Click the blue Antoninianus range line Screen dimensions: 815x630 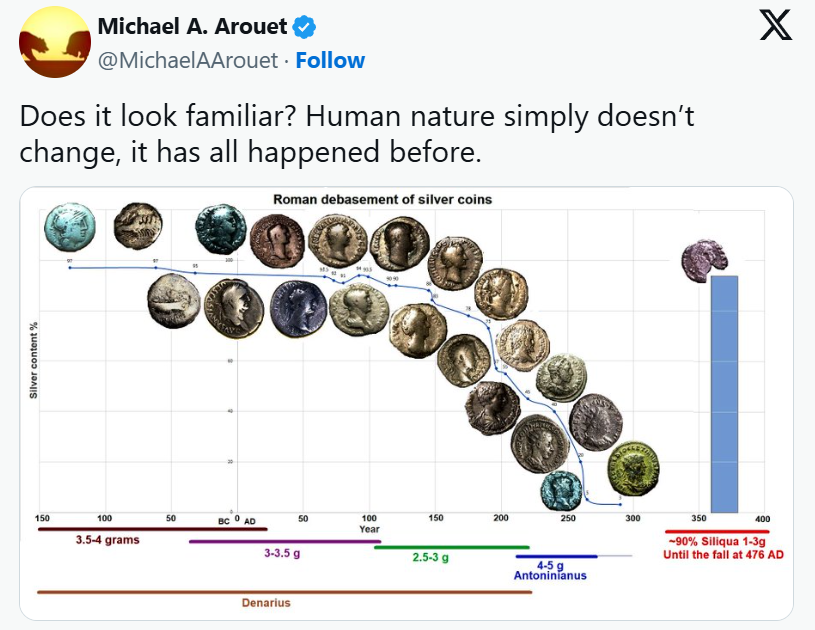pos(556,556)
